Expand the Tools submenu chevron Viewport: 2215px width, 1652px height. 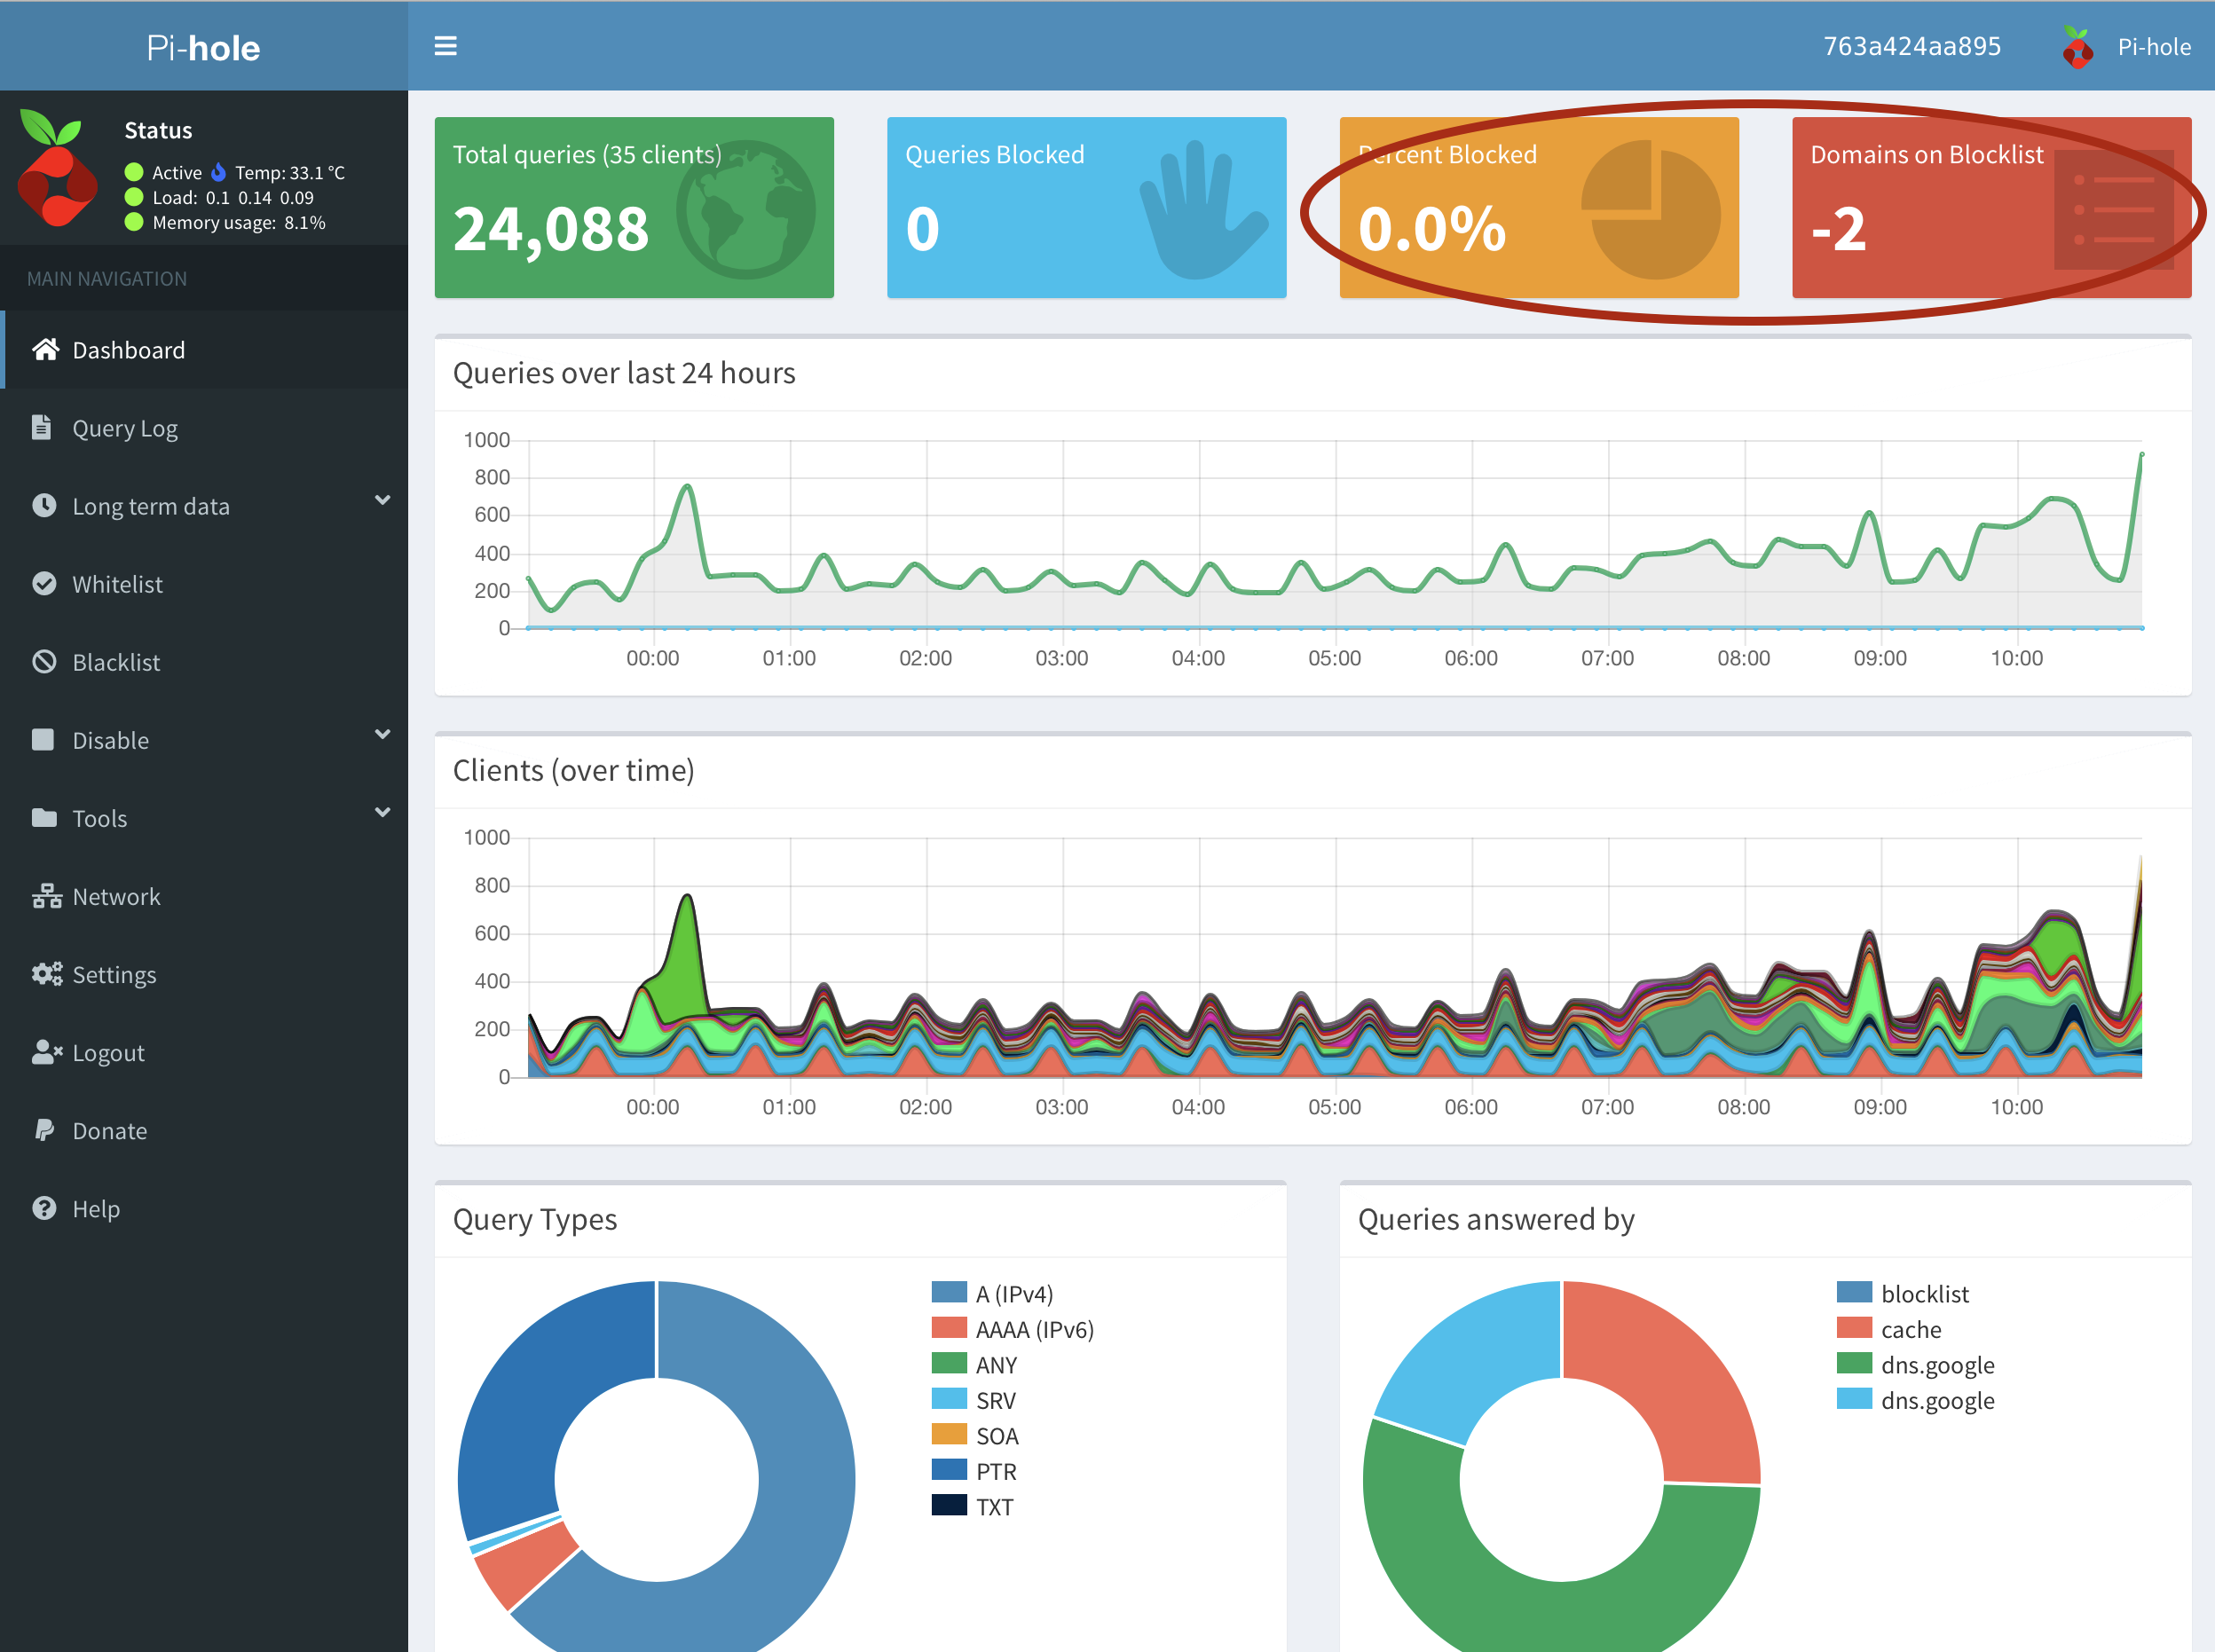[x=383, y=812]
